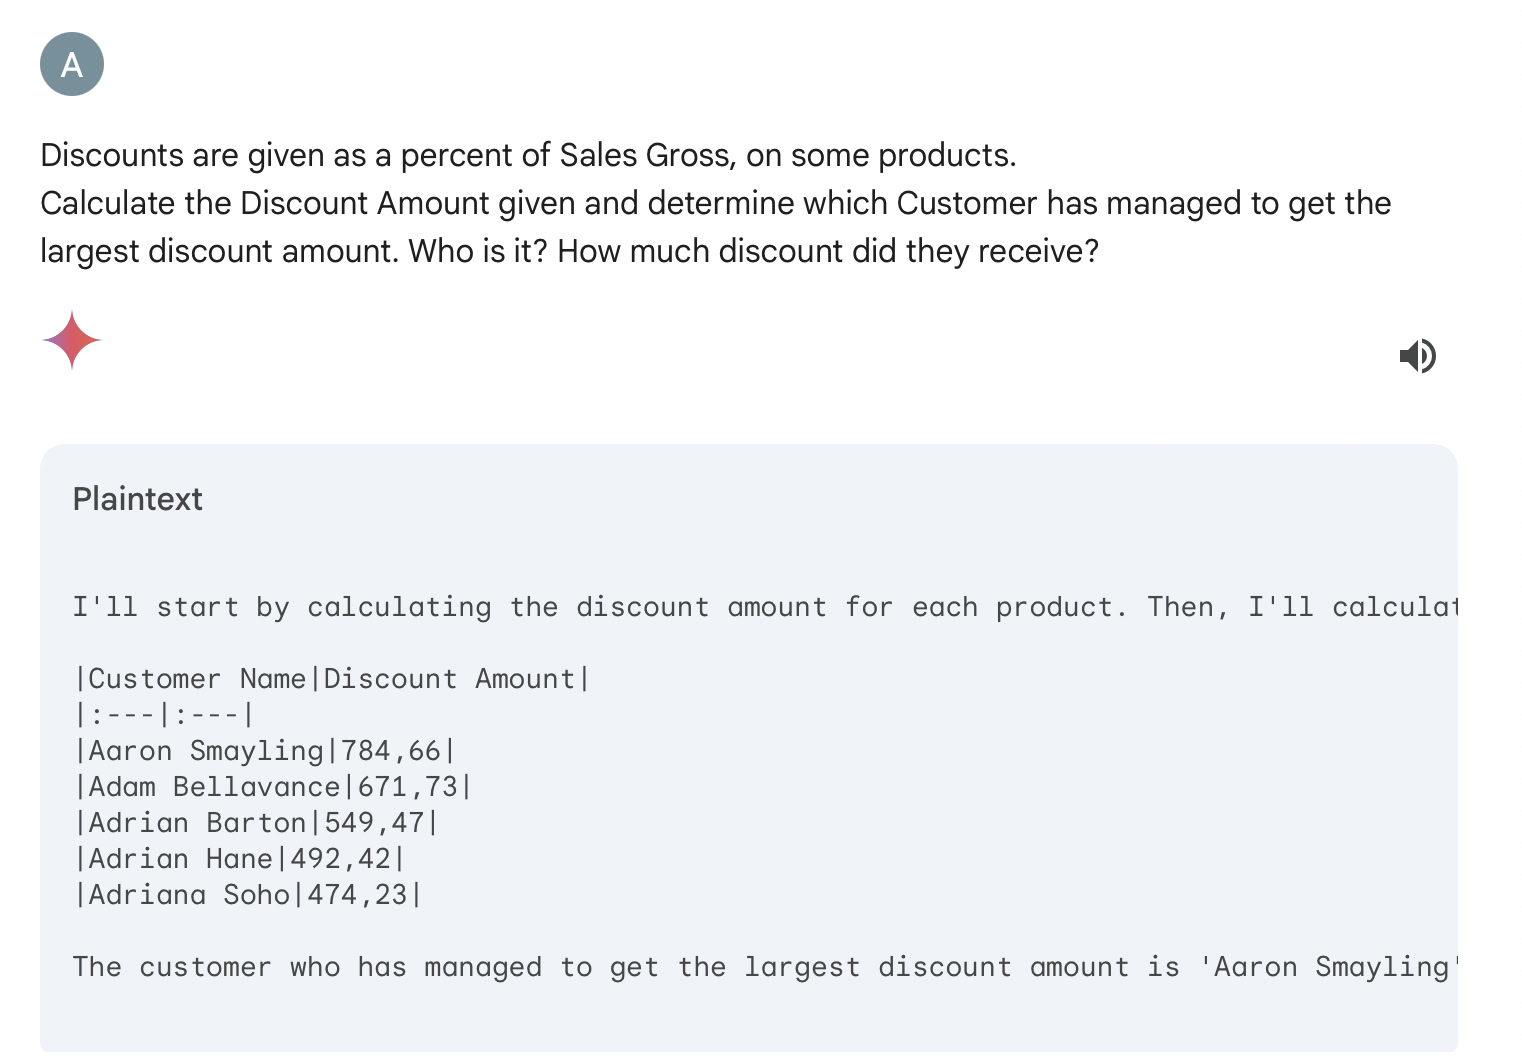This screenshot has height=1056, width=1522.
Task: Click the prompt line starting 'Calculate the Discount Amount'
Action: (x=716, y=203)
